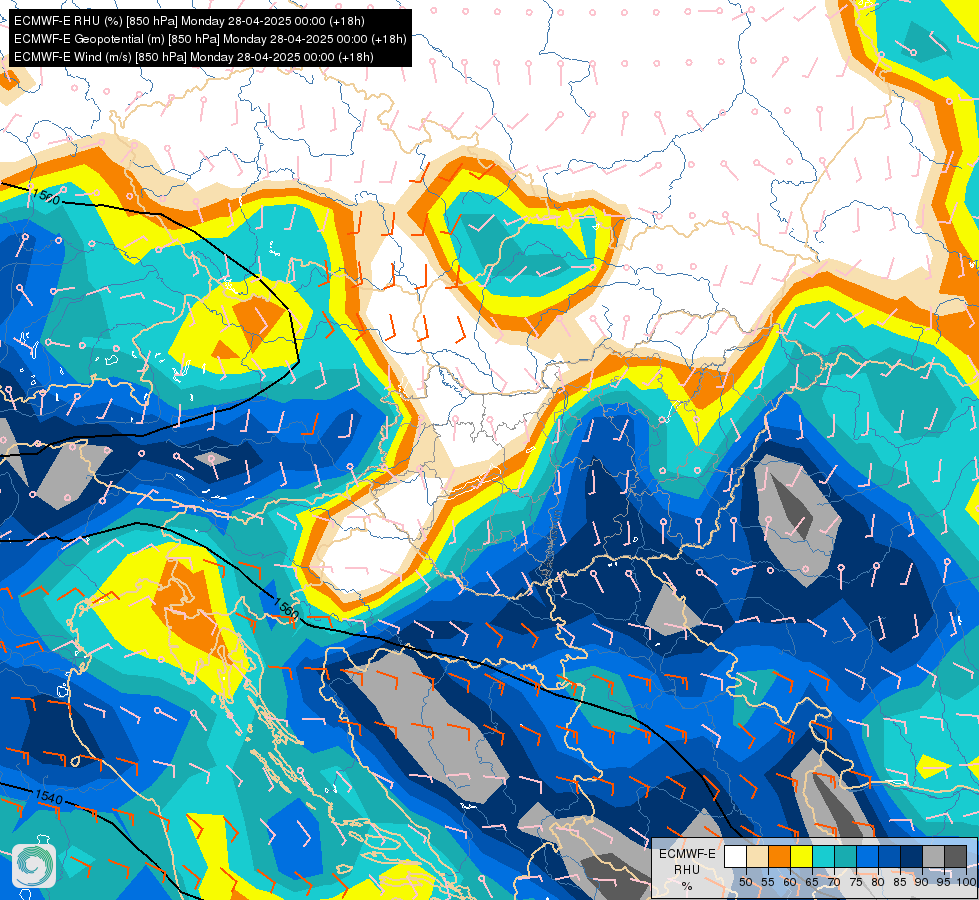
Task: Click the legend value 75
Action: tap(857, 882)
